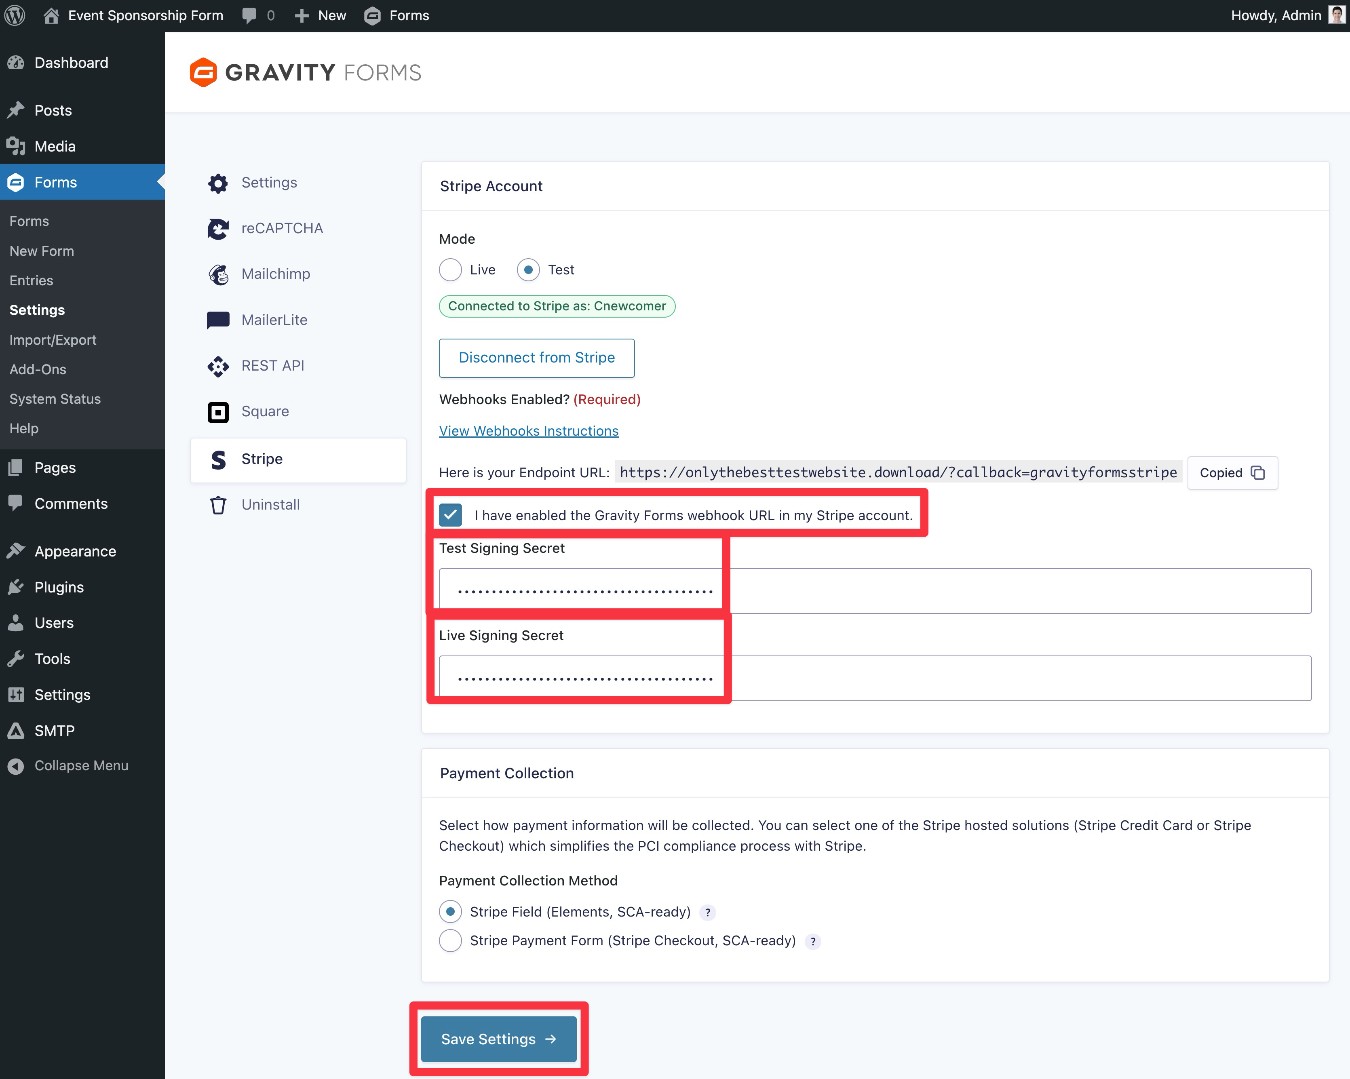Expand the Howdy, Admin account menu
The image size is (1350, 1079).
tap(1287, 16)
